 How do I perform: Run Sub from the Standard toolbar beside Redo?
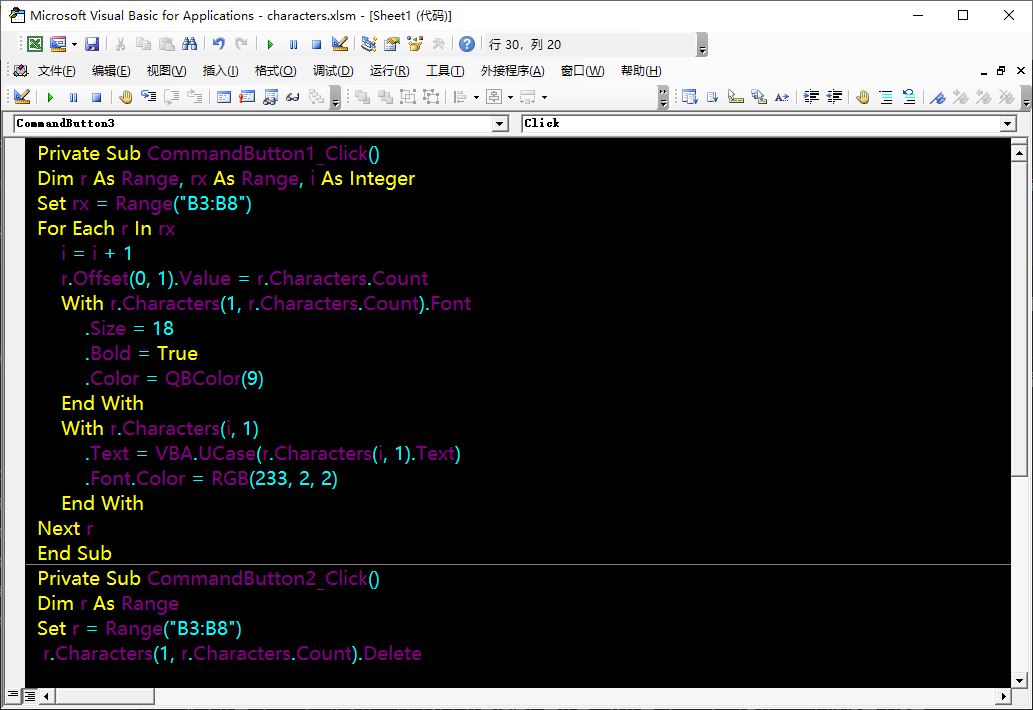click(269, 44)
